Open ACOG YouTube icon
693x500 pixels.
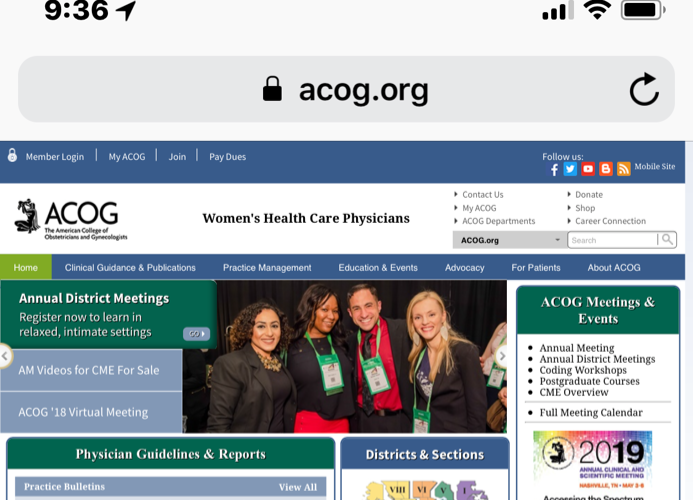point(588,169)
